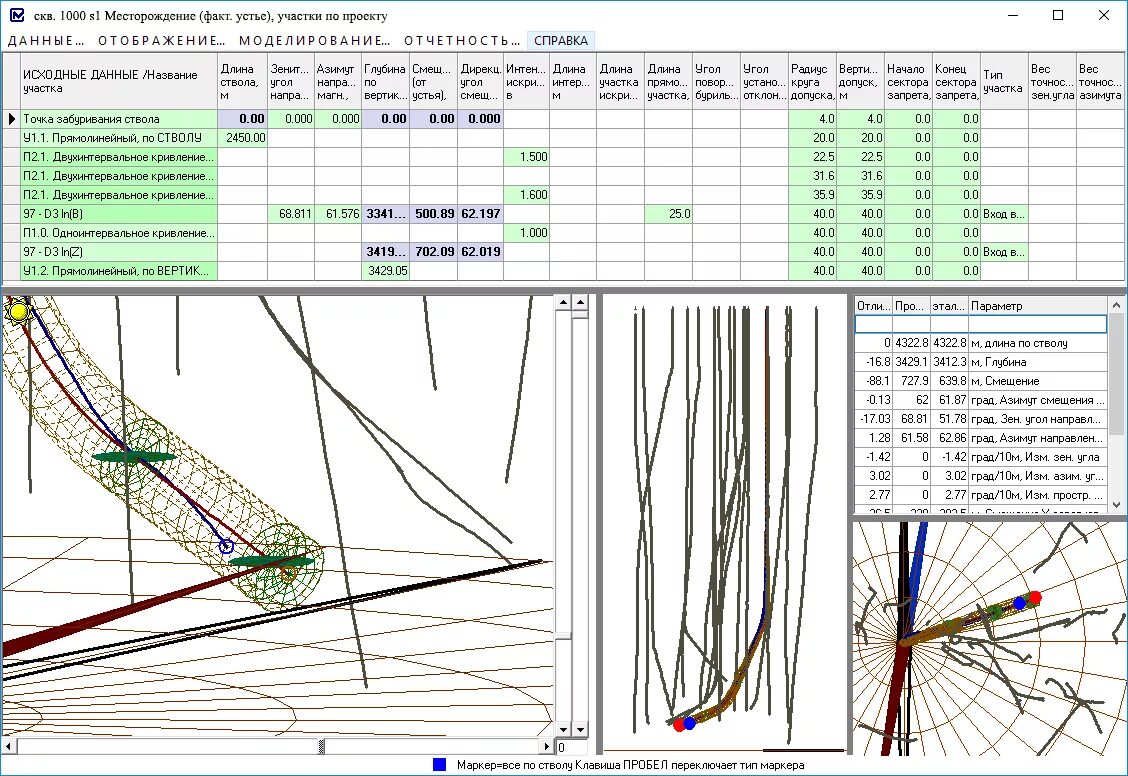The height and width of the screenshot is (776, 1128).
Task: Click the up arrow of the left vertical 3D-view scrollbar
Action: pos(563,302)
